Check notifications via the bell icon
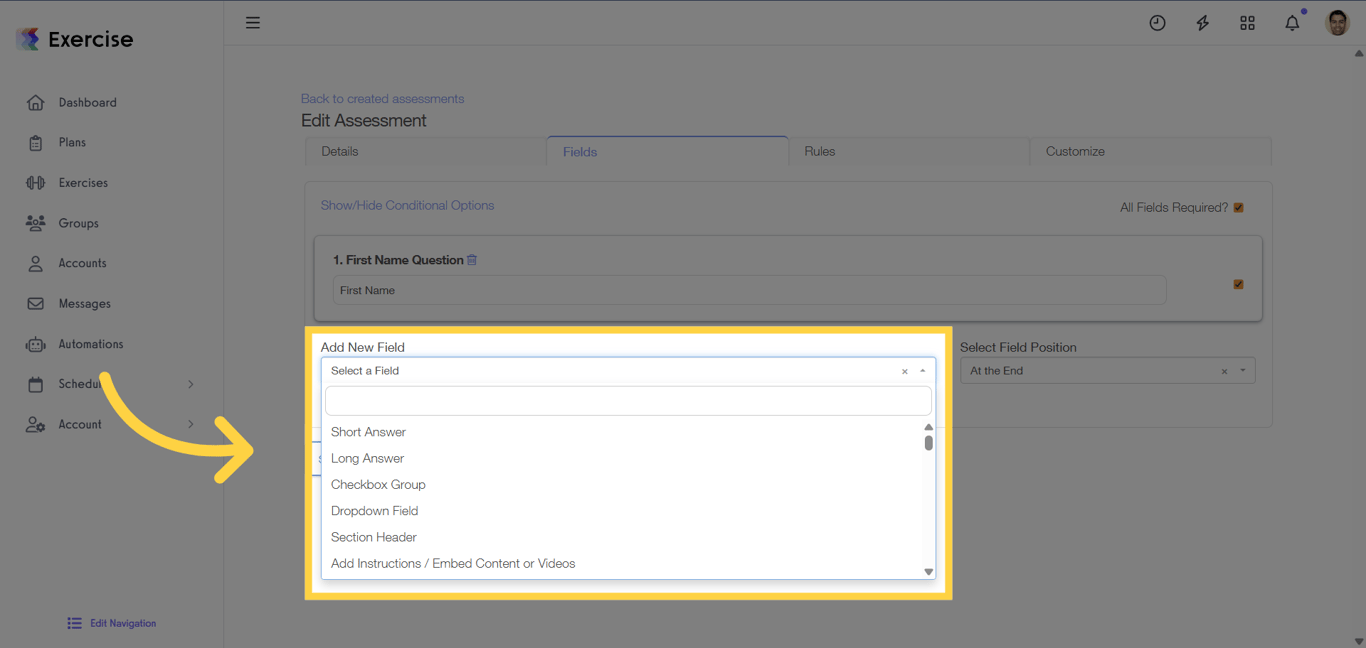The width and height of the screenshot is (1366, 648). point(1291,22)
